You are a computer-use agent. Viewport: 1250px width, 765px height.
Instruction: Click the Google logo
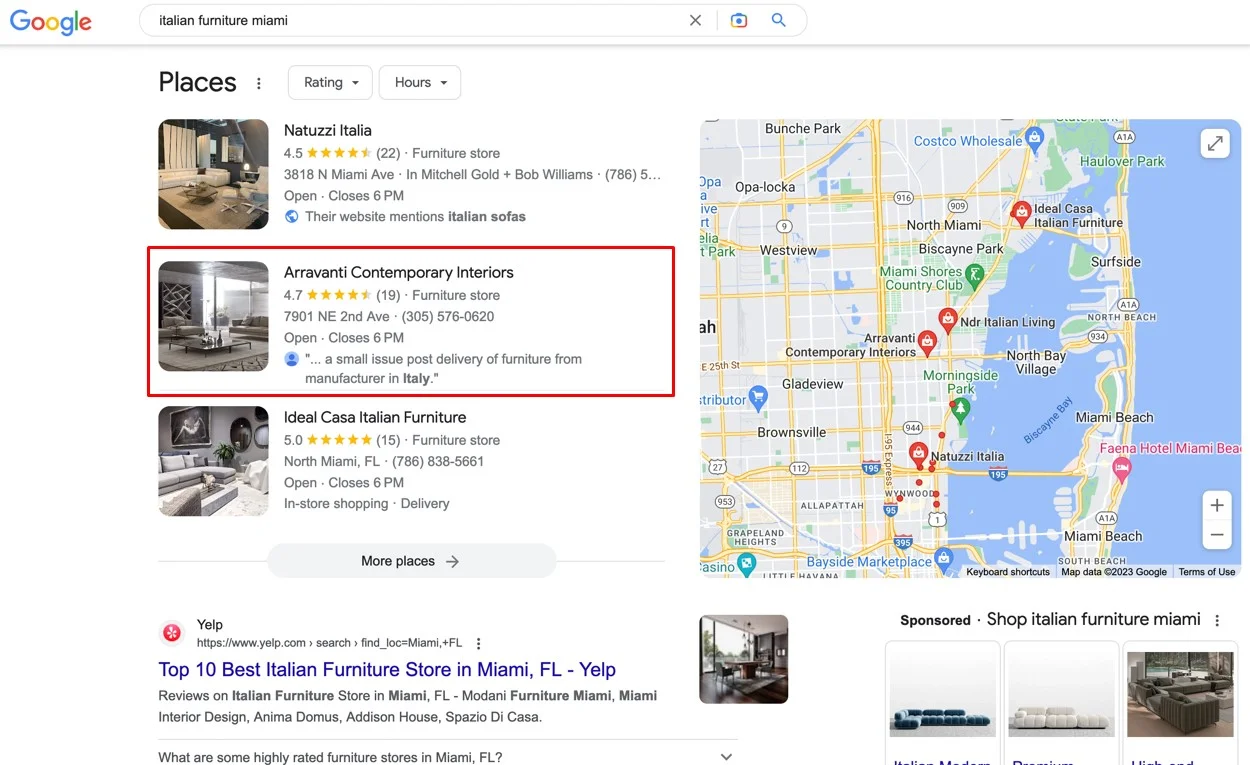[51, 22]
